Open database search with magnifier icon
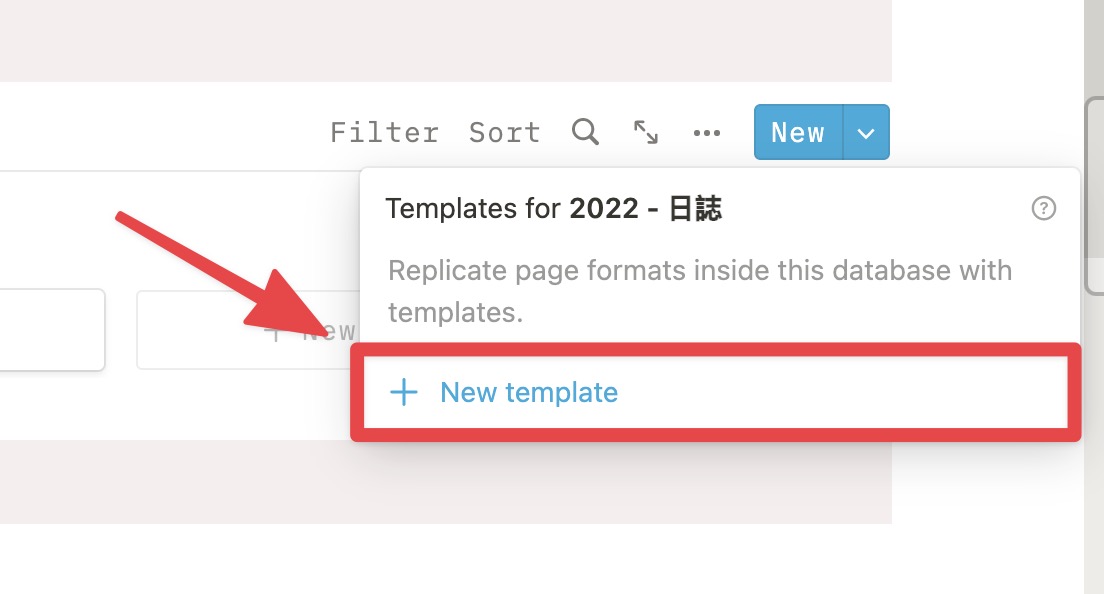The image size is (1104, 594). point(585,132)
